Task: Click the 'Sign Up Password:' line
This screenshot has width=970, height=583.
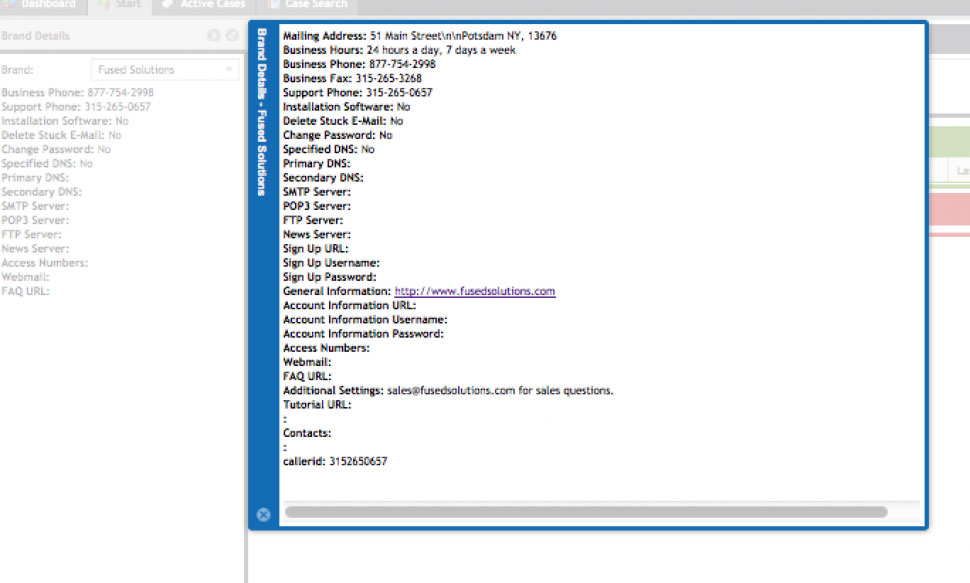Action: pyautogui.click(x=329, y=277)
